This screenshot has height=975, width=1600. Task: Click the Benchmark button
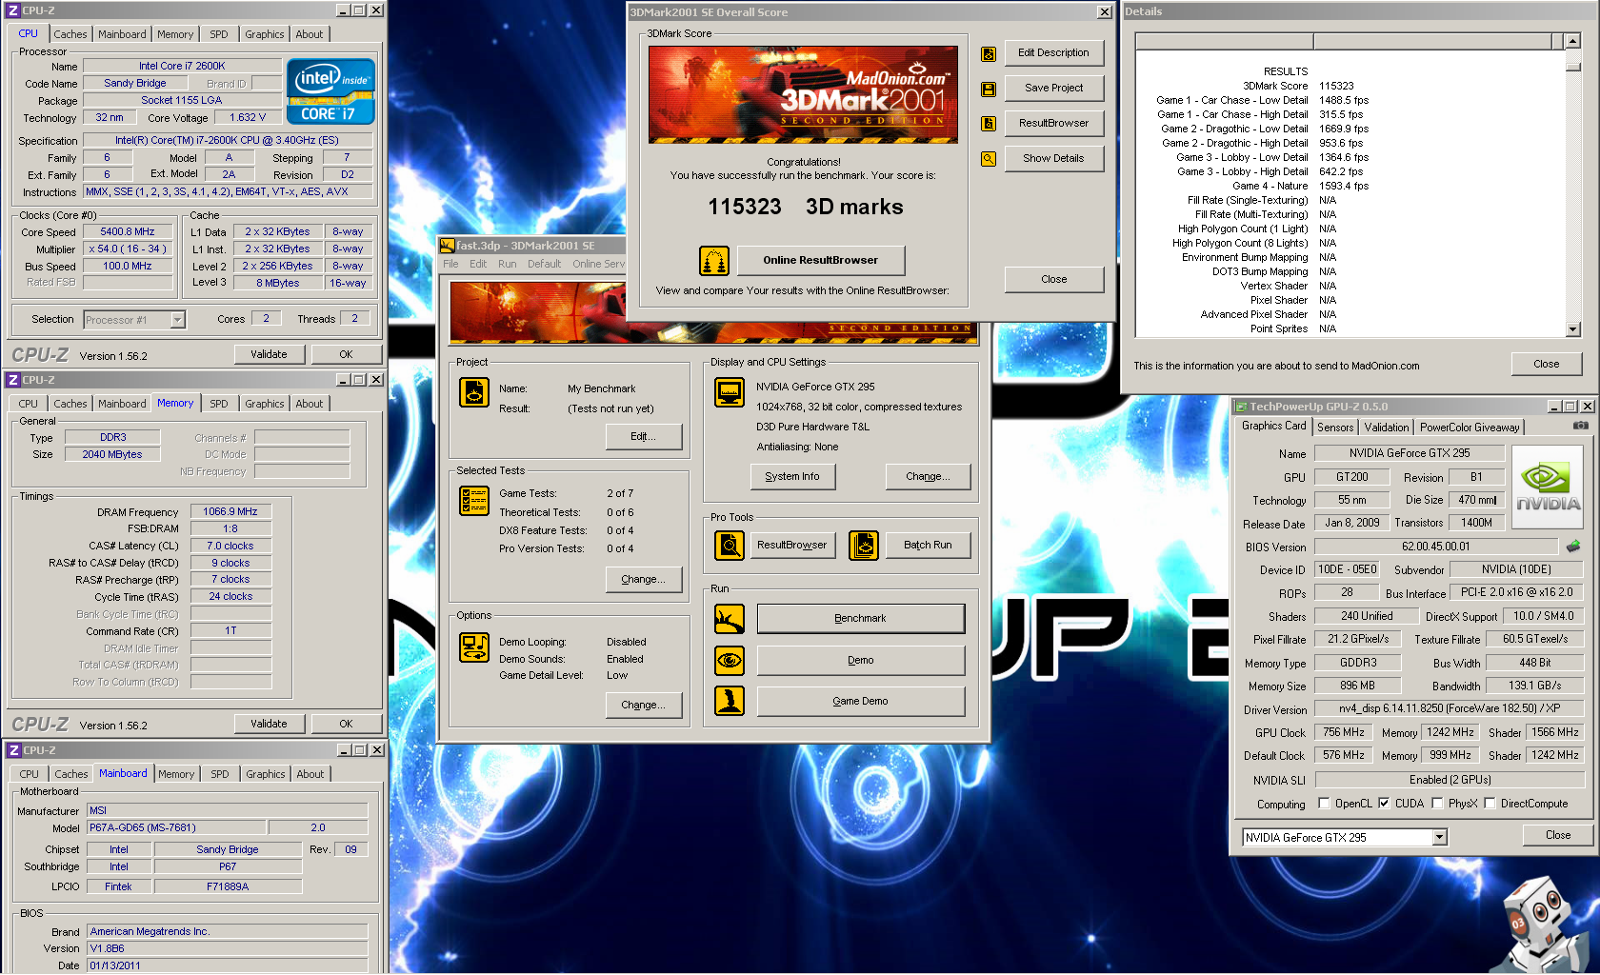pyautogui.click(x=861, y=619)
